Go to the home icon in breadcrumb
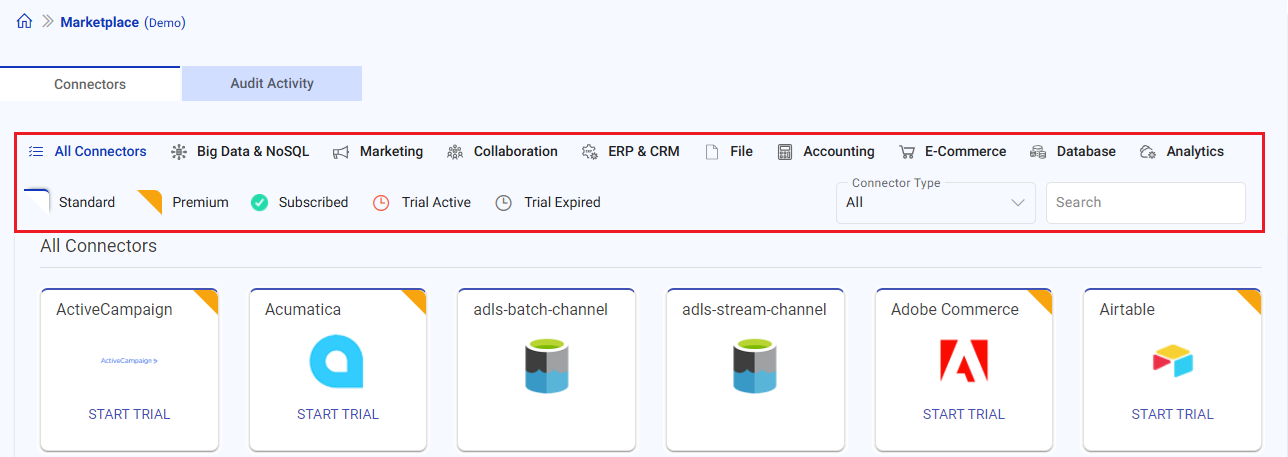 (25, 21)
